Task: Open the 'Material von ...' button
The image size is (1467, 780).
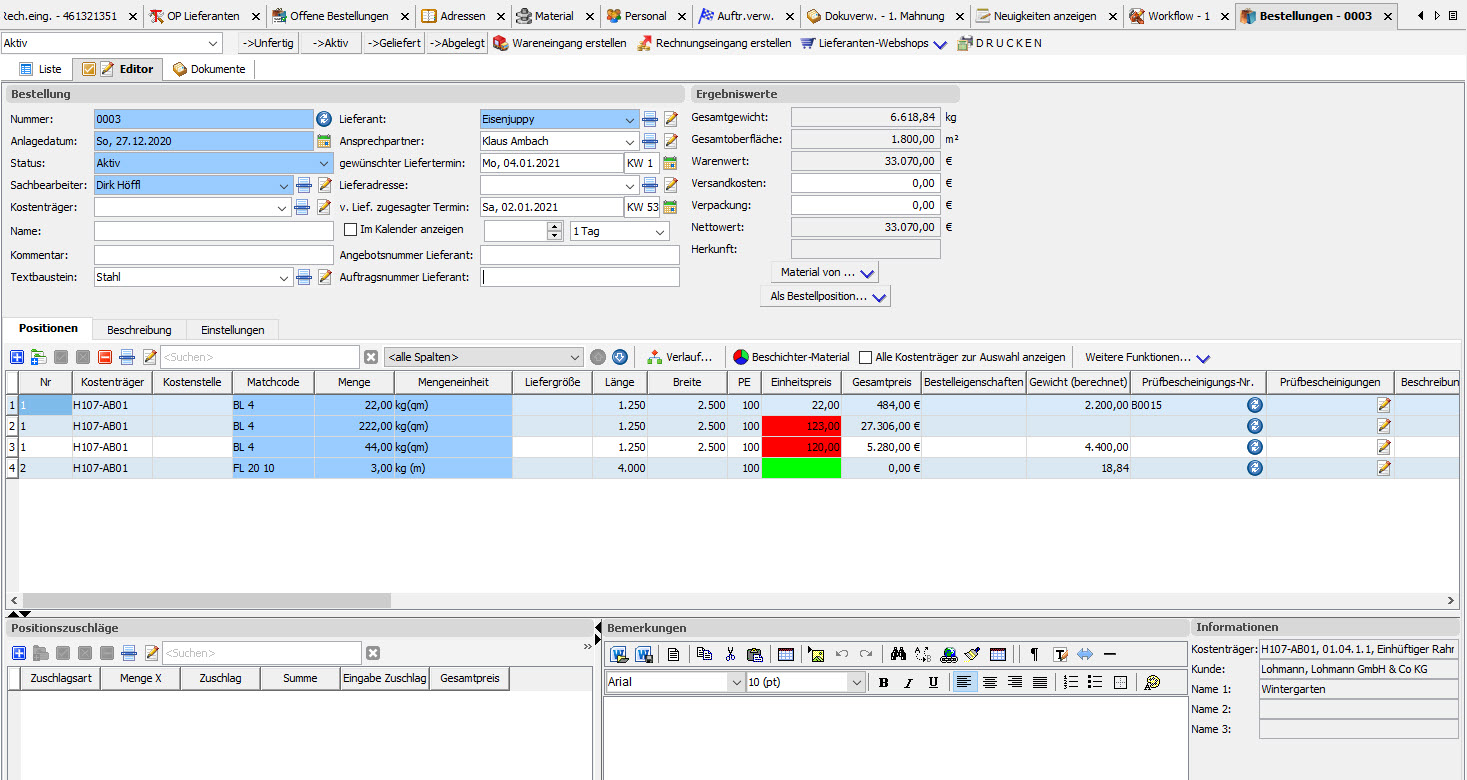Action: (825, 272)
